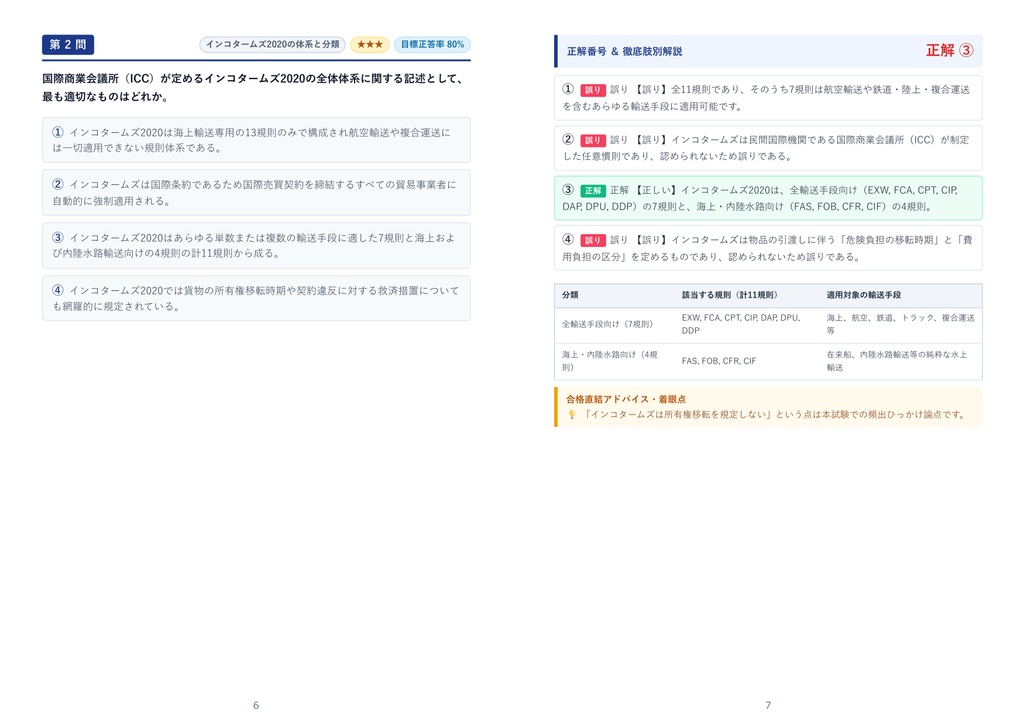The image size is (1024, 727).
Task: Click the green 正解 badge in explanation ③
Action: [593, 191]
